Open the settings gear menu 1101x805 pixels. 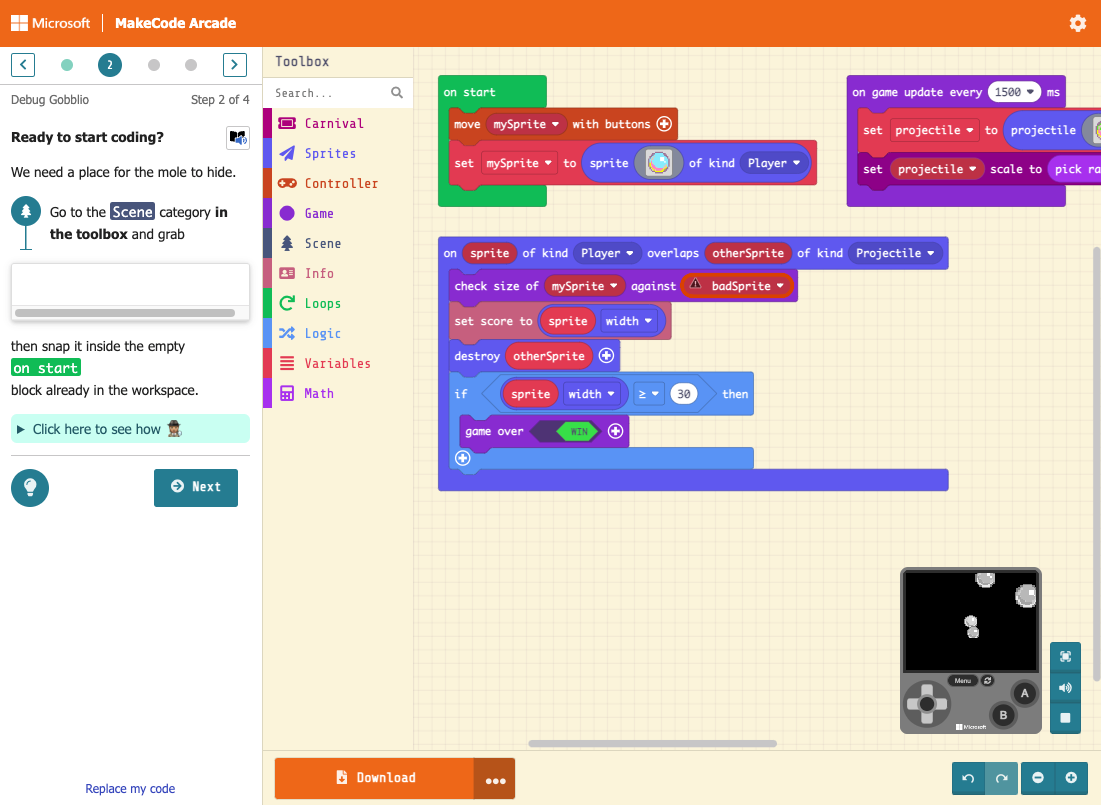pyautogui.click(x=1077, y=23)
